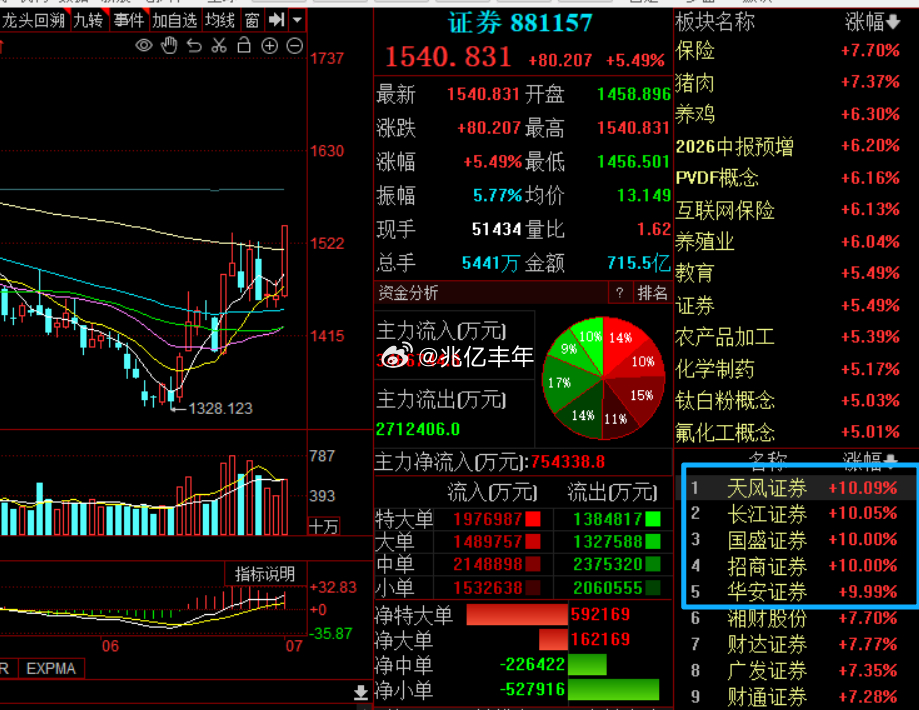This screenshot has width=919, height=710.
Task: Click the 净特大单 red bar
Action: pyautogui.click(x=518, y=614)
